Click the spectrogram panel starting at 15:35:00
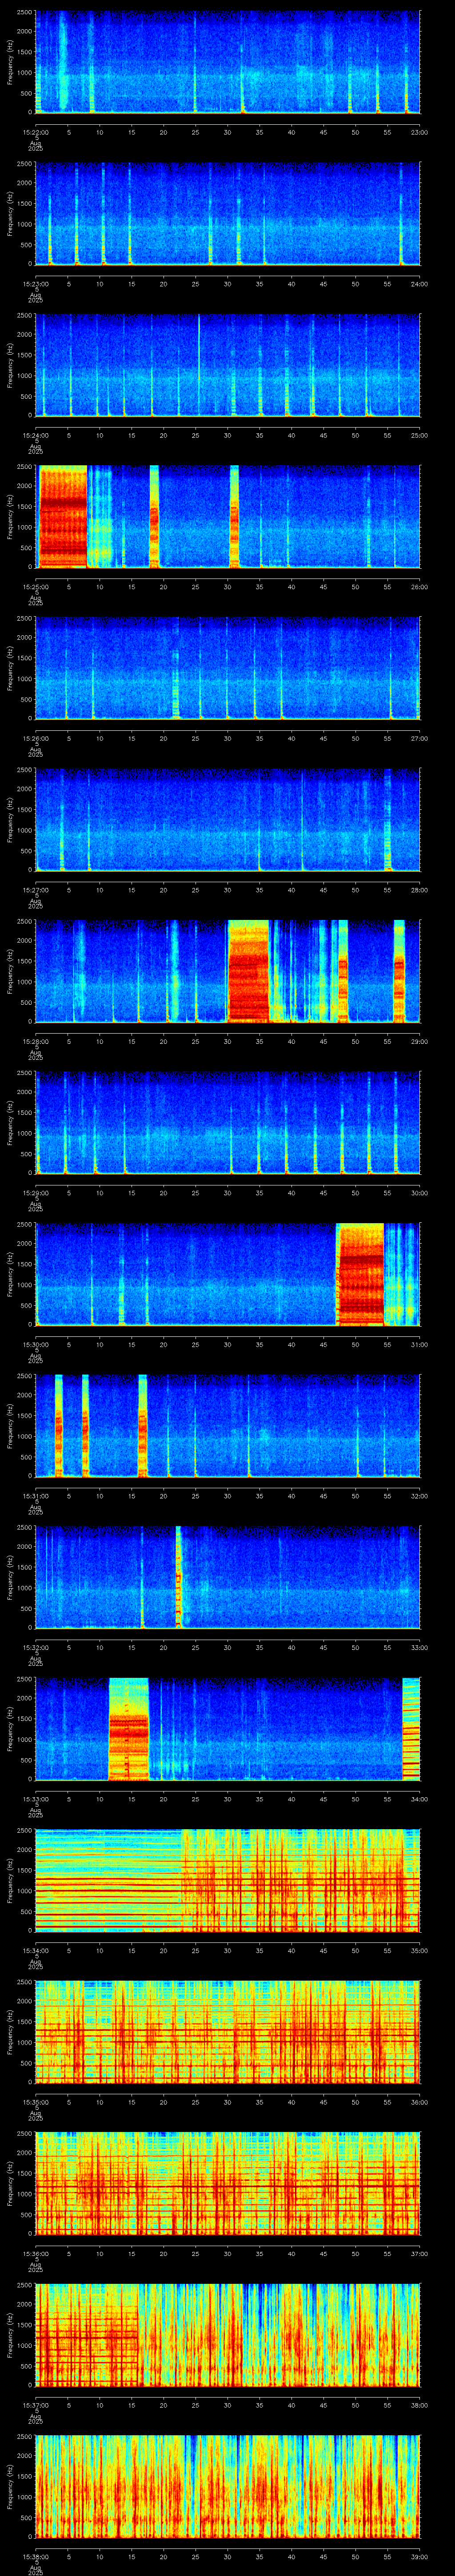The width and height of the screenshot is (455, 2576). (x=227, y=2032)
